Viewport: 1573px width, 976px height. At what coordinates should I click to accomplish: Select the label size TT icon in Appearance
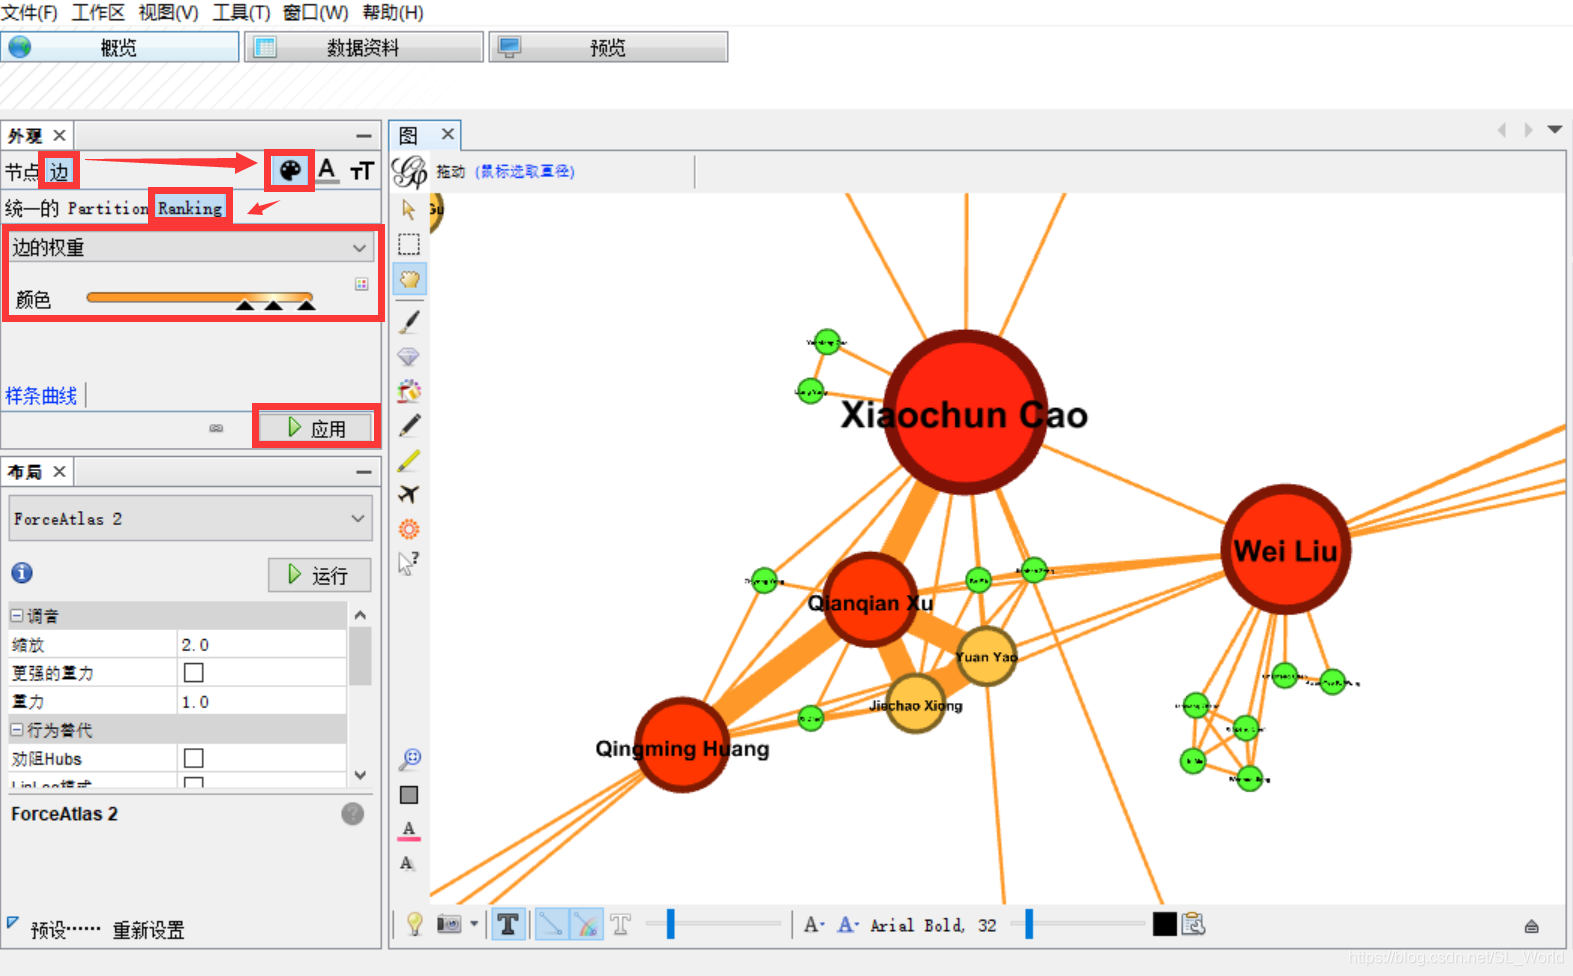[362, 171]
